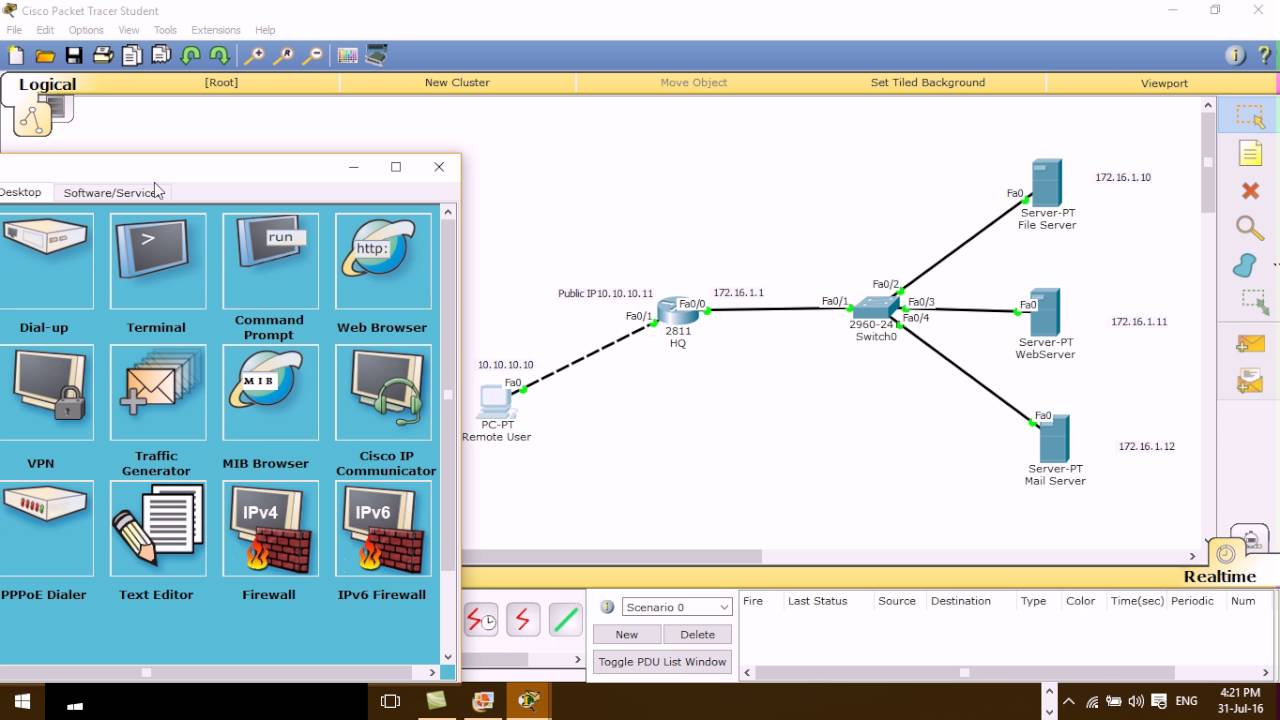
Task: Click the Viewport button
Action: [1164, 83]
